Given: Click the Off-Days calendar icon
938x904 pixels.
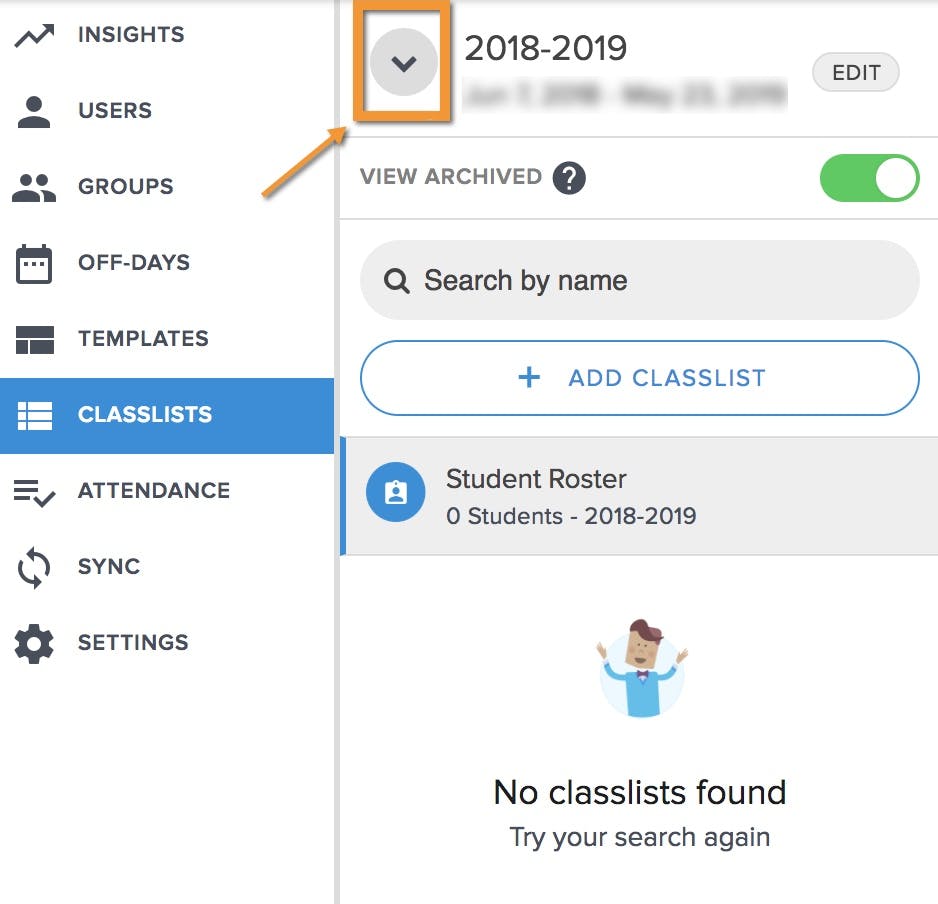Looking at the screenshot, I should (x=34, y=264).
